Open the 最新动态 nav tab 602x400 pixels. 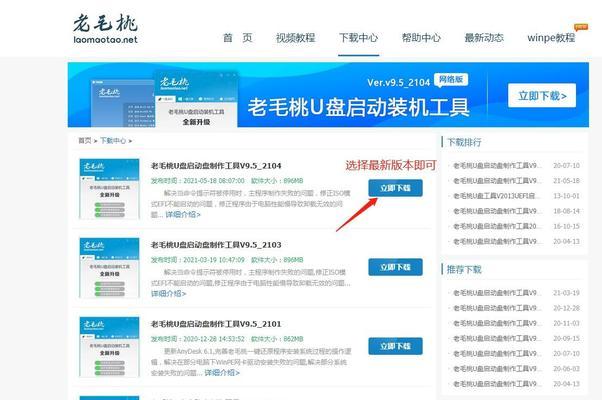(484, 38)
